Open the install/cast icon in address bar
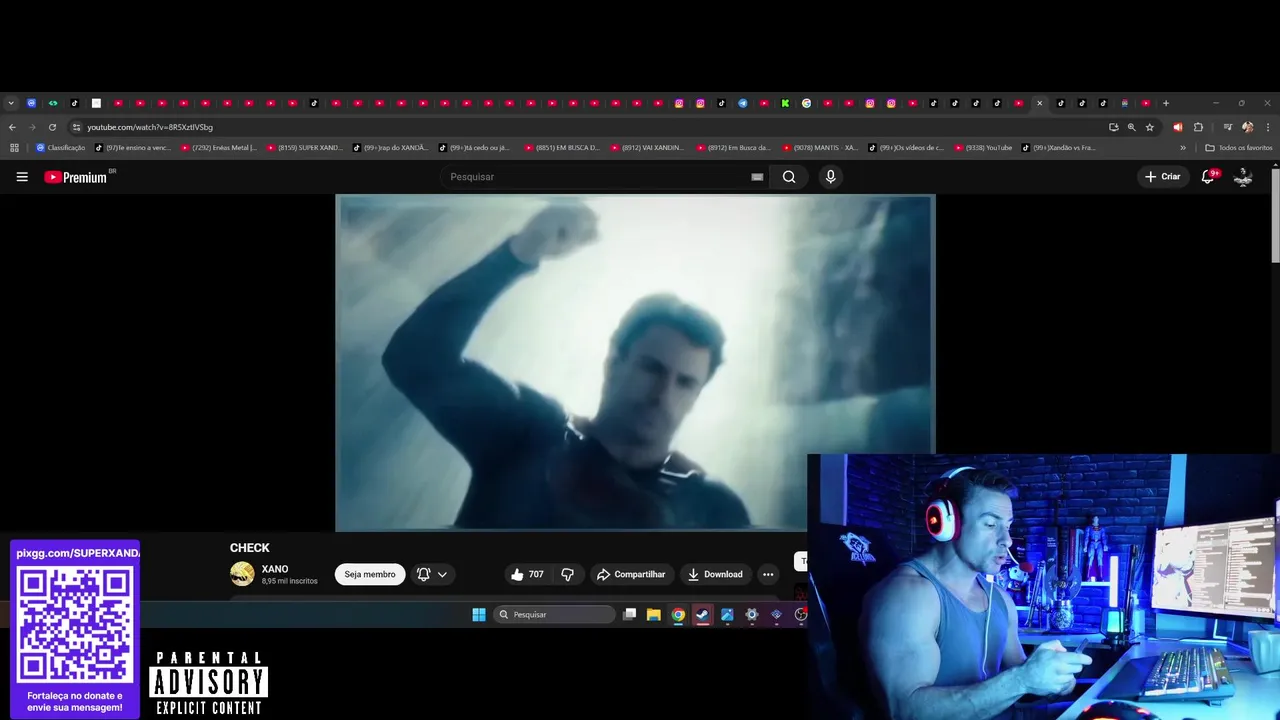The image size is (1280, 720). (1114, 127)
